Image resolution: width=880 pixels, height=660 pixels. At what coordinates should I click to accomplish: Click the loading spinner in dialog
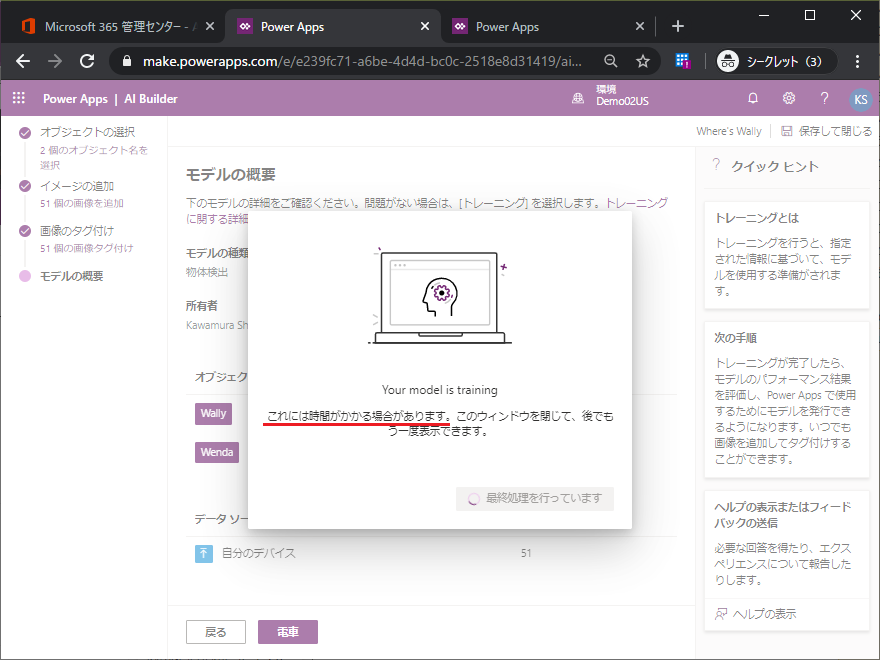[474, 499]
